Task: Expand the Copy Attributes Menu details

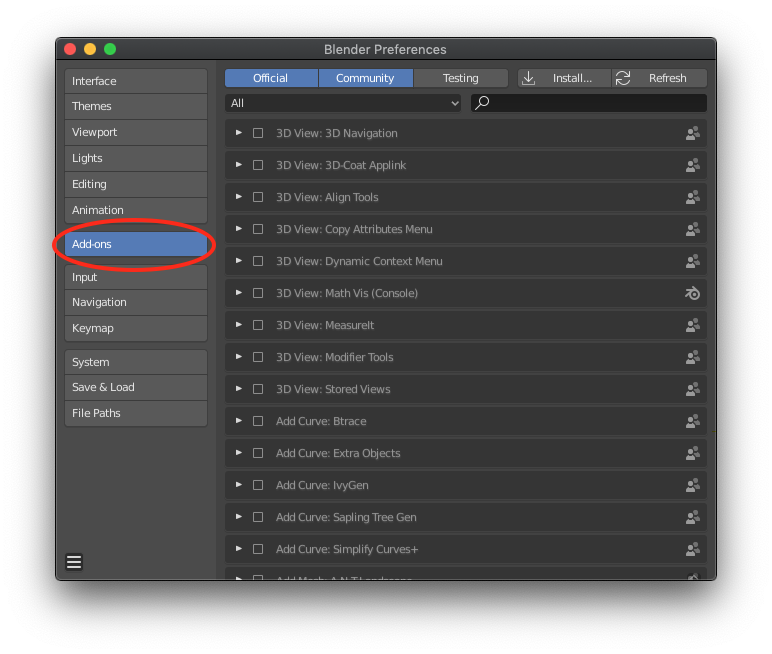Action: point(239,229)
